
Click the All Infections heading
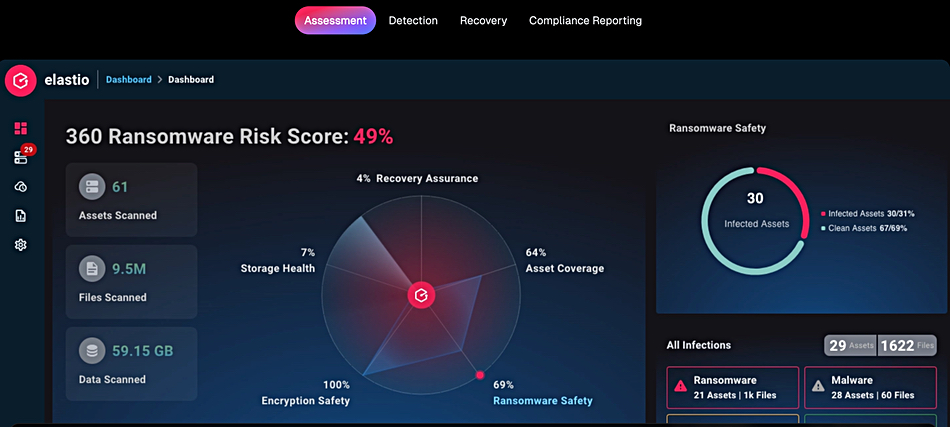[x=699, y=345]
